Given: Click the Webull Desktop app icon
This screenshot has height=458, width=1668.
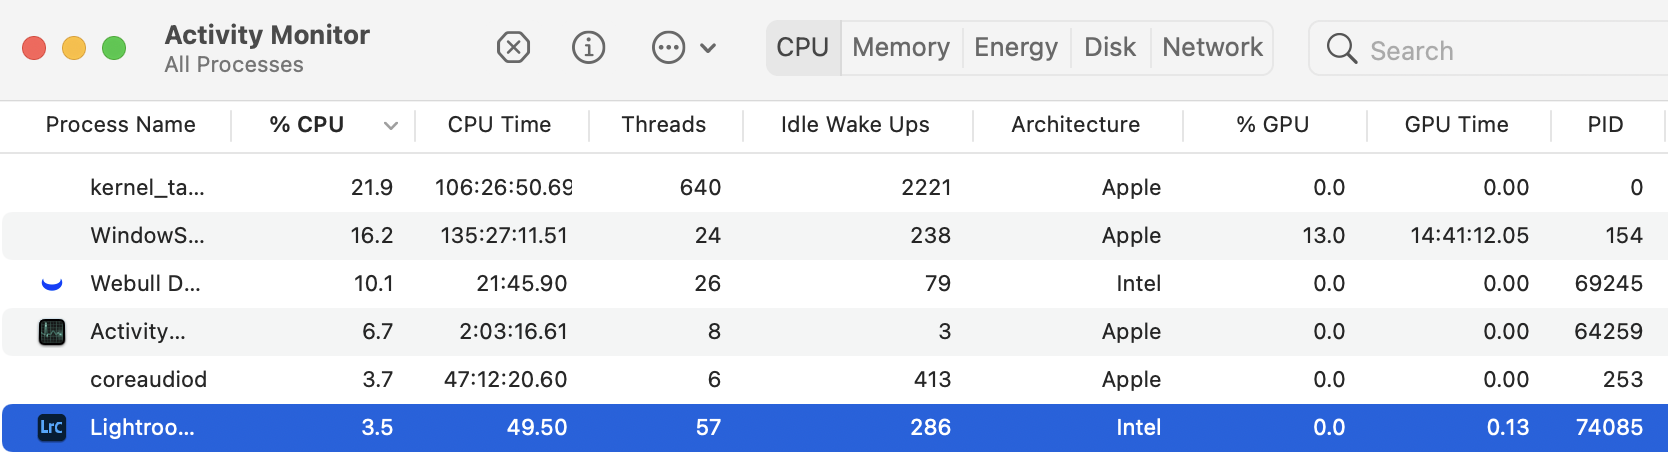Looking at the screenshot, I should click(x=52, y=284).
